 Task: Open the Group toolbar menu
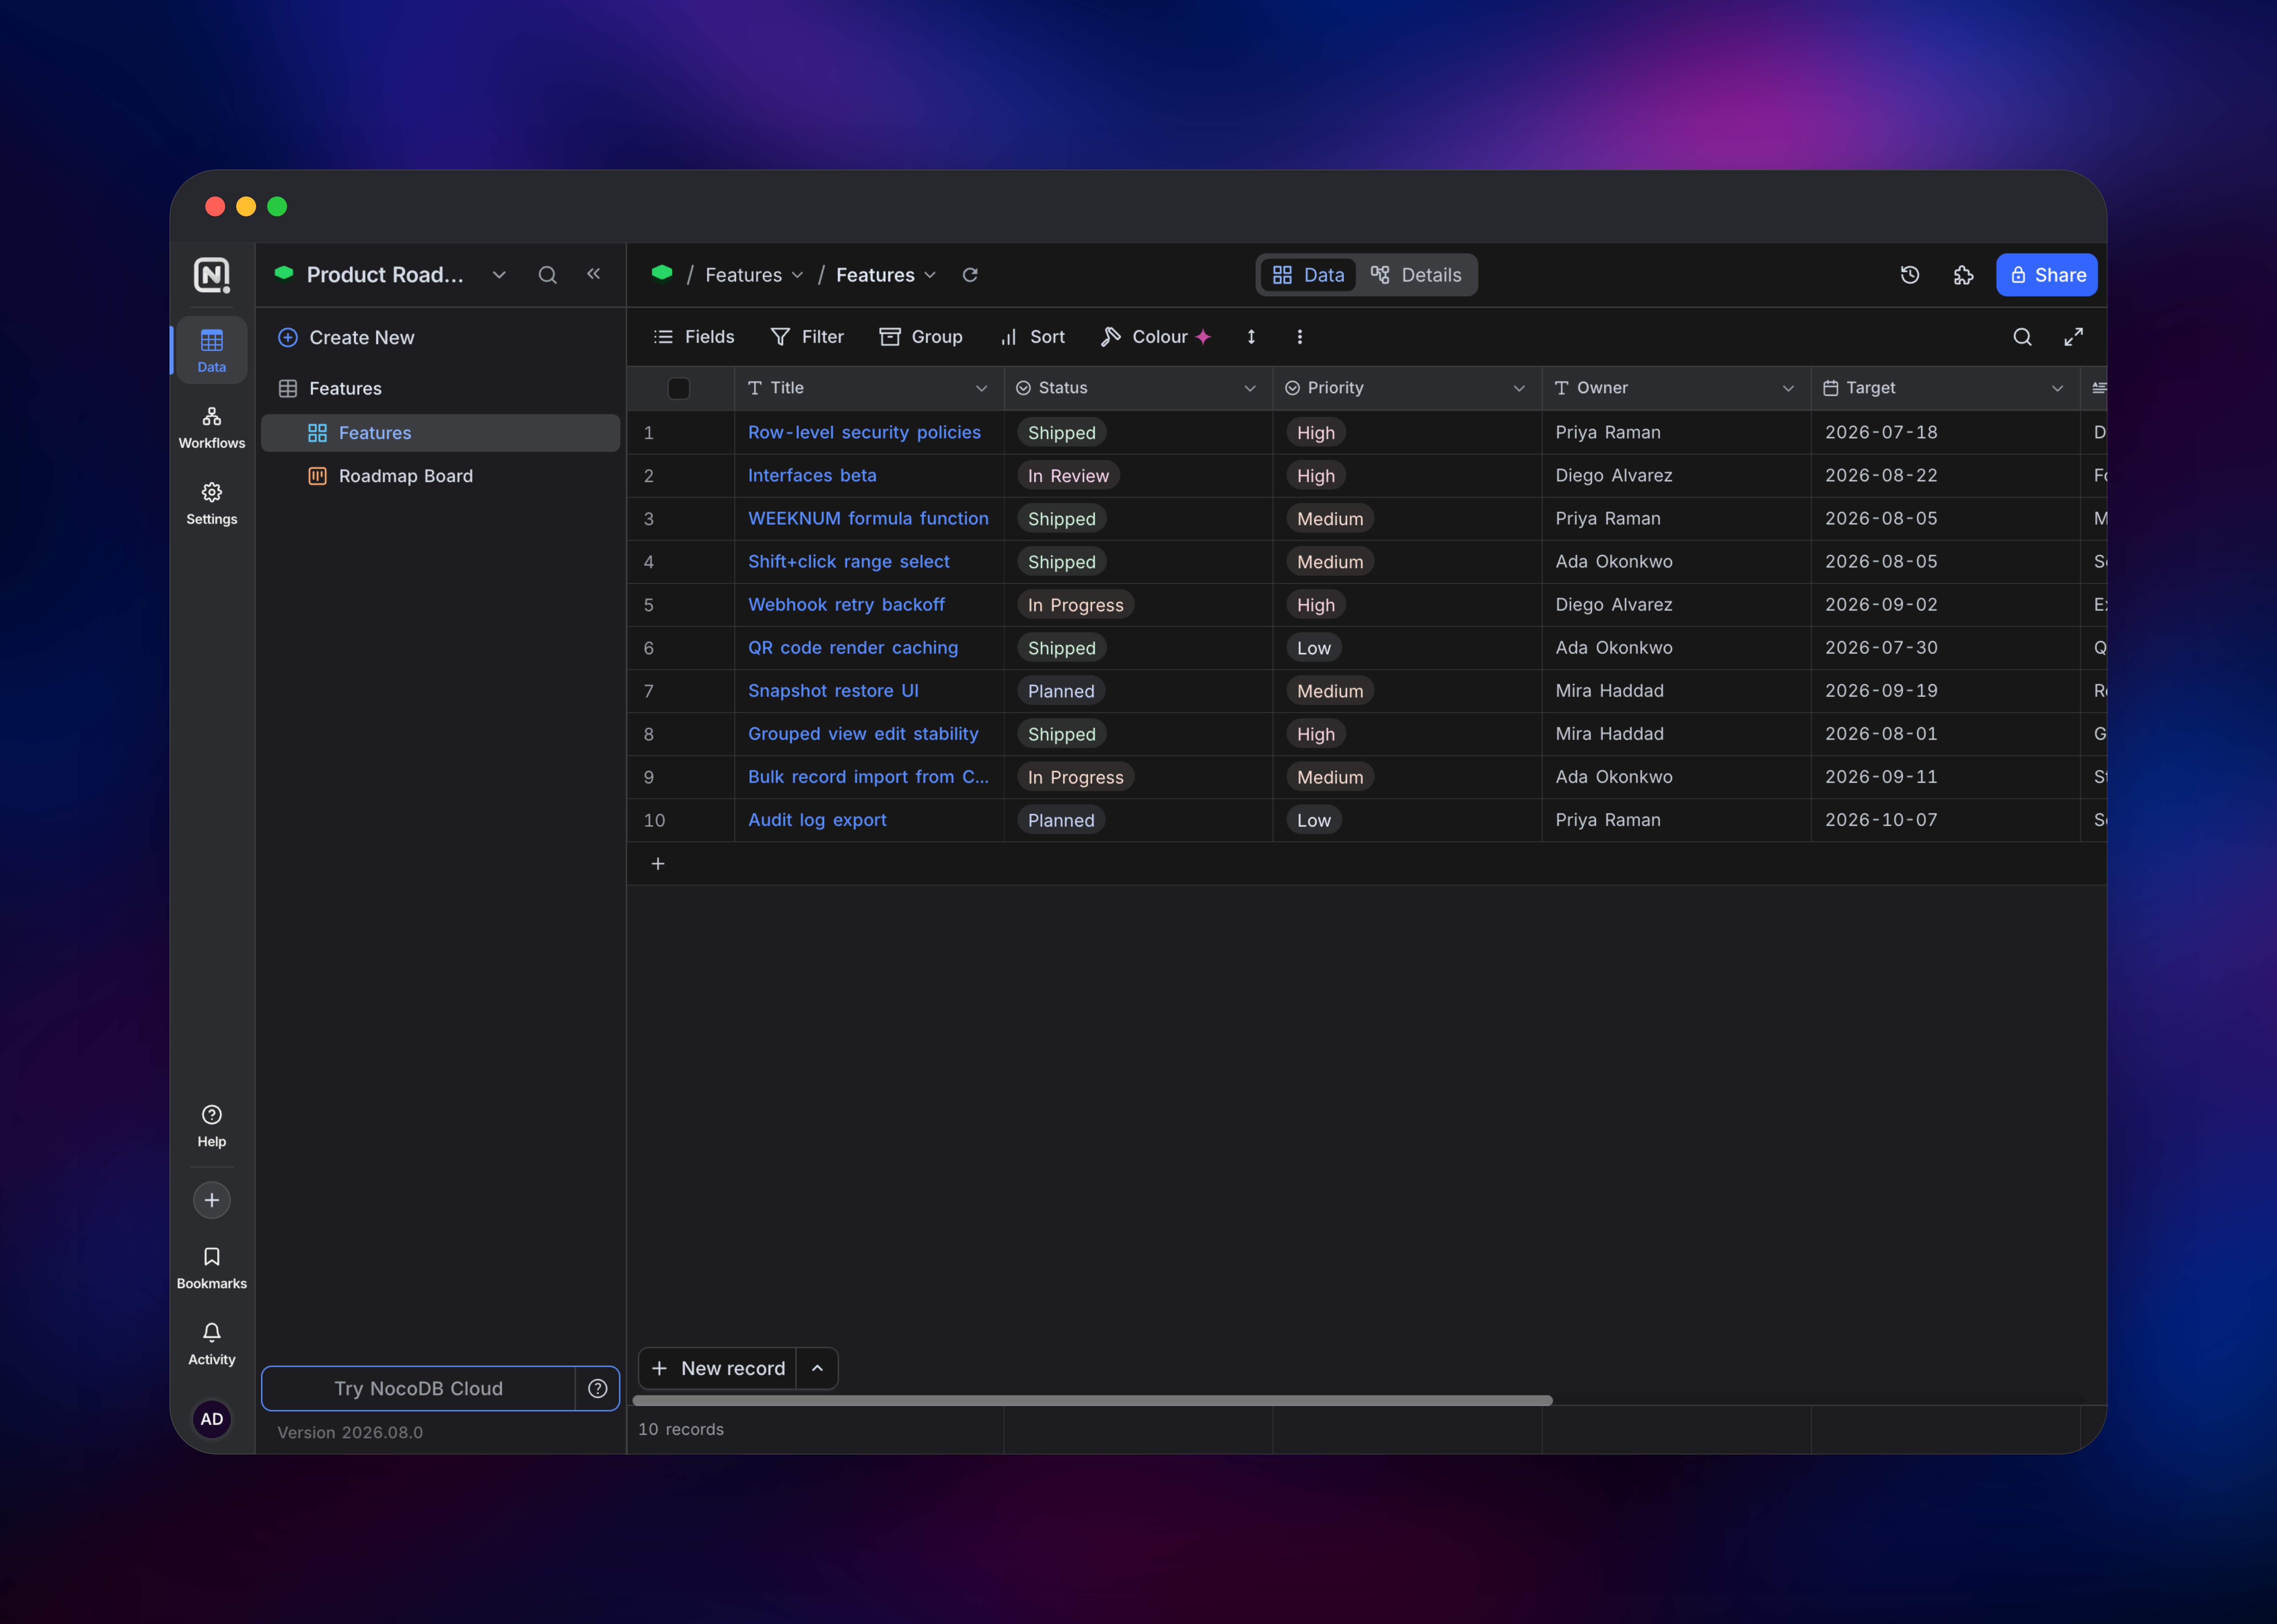coord(921,337)
